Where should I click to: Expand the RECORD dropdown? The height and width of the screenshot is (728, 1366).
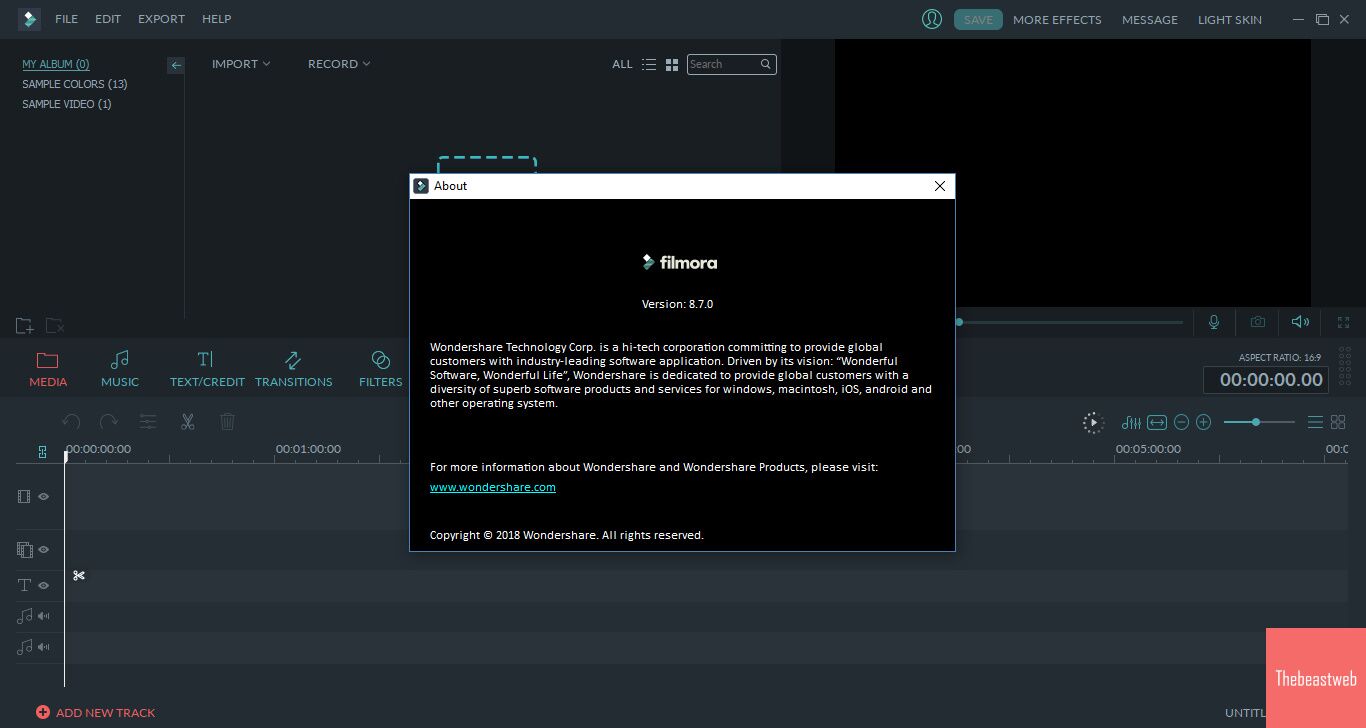point(339,64)
